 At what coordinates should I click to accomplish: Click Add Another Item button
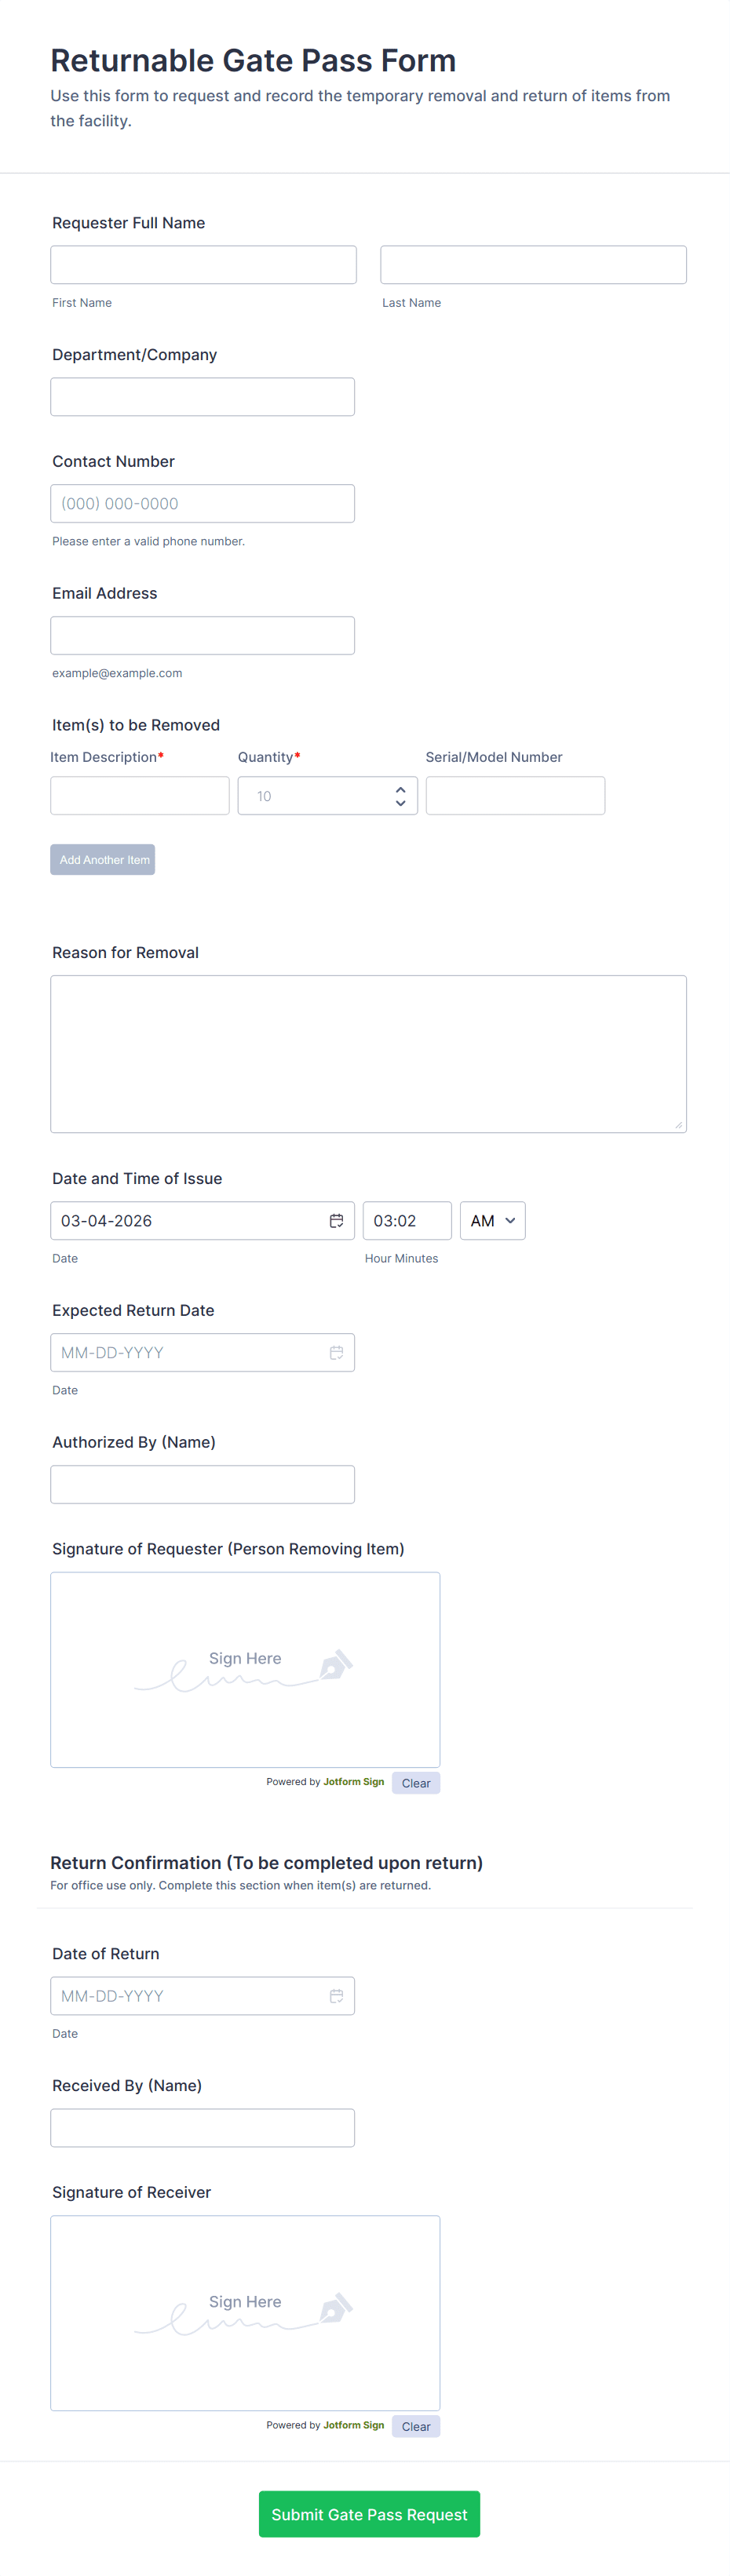pos(103,859)
